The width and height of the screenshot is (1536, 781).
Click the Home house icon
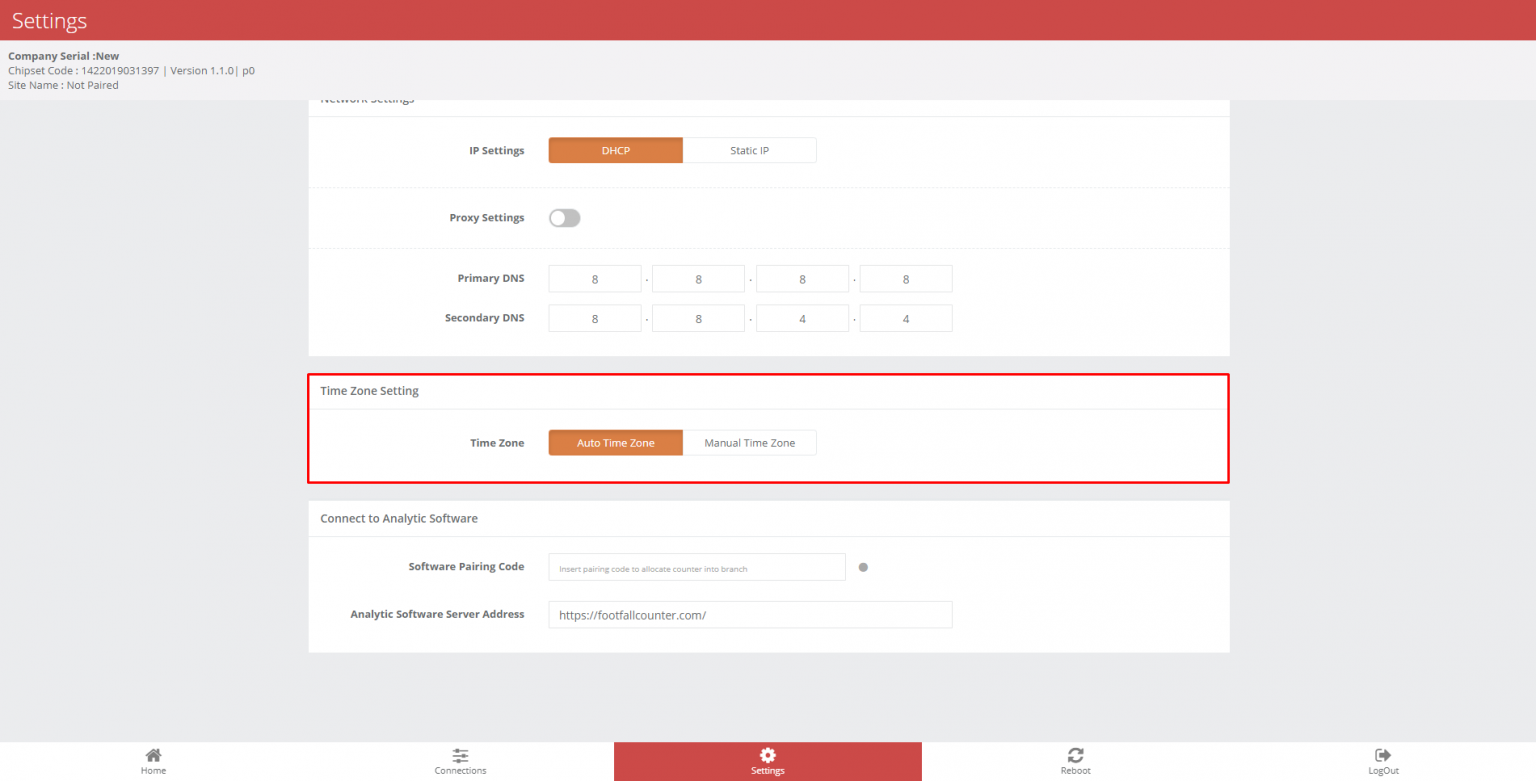tap(153, 755)
